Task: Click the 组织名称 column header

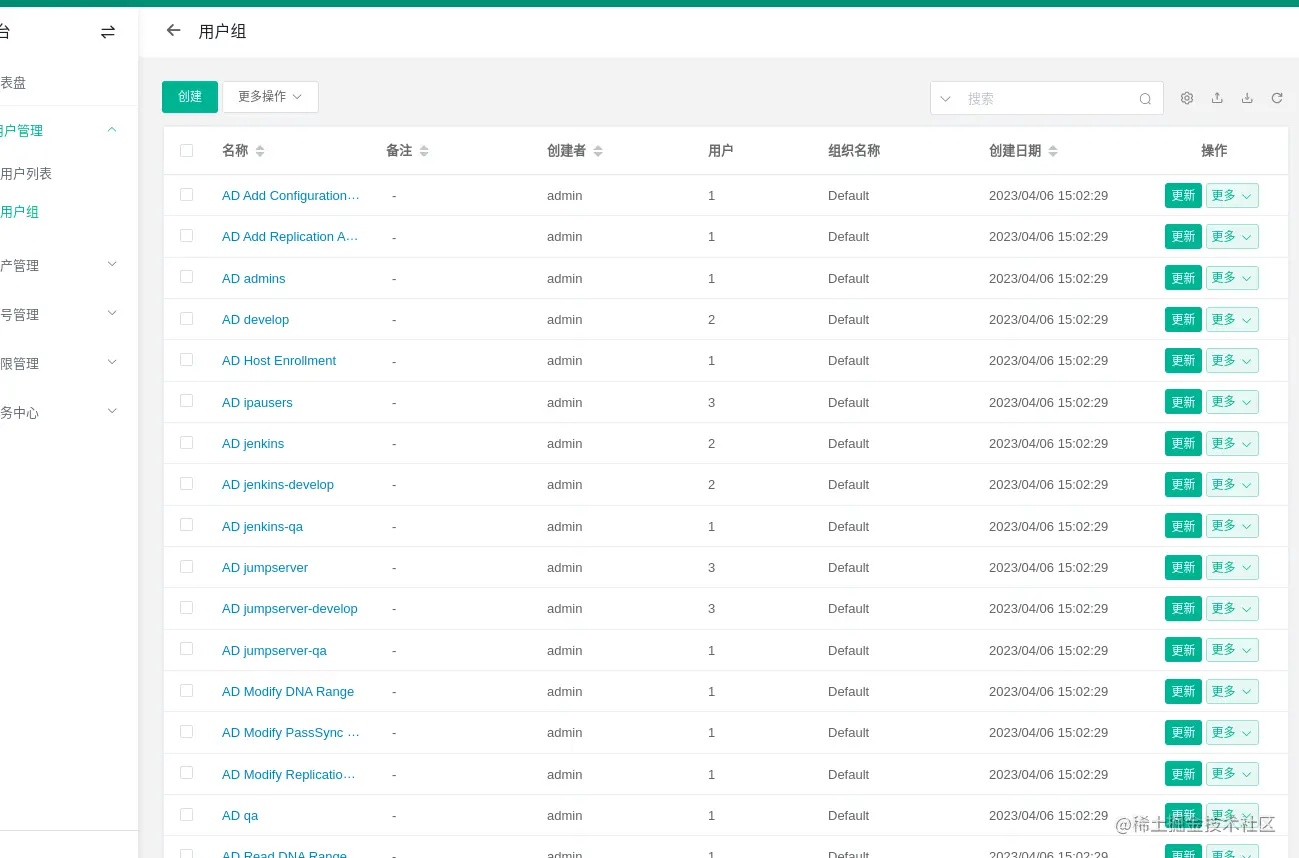Action: [x=854, y=151]
